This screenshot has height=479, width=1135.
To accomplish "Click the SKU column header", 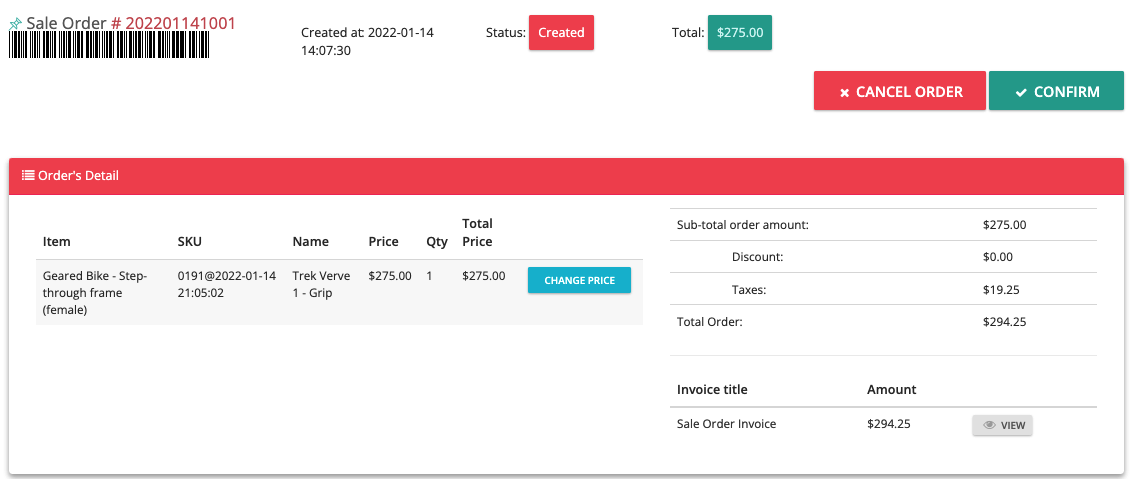I will pyautogui.click(x=189, y=242).
